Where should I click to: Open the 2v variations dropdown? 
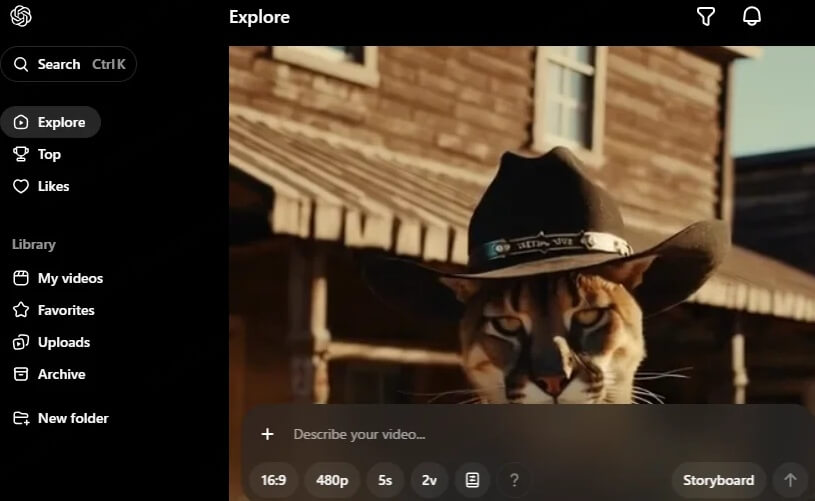point(429,480)
